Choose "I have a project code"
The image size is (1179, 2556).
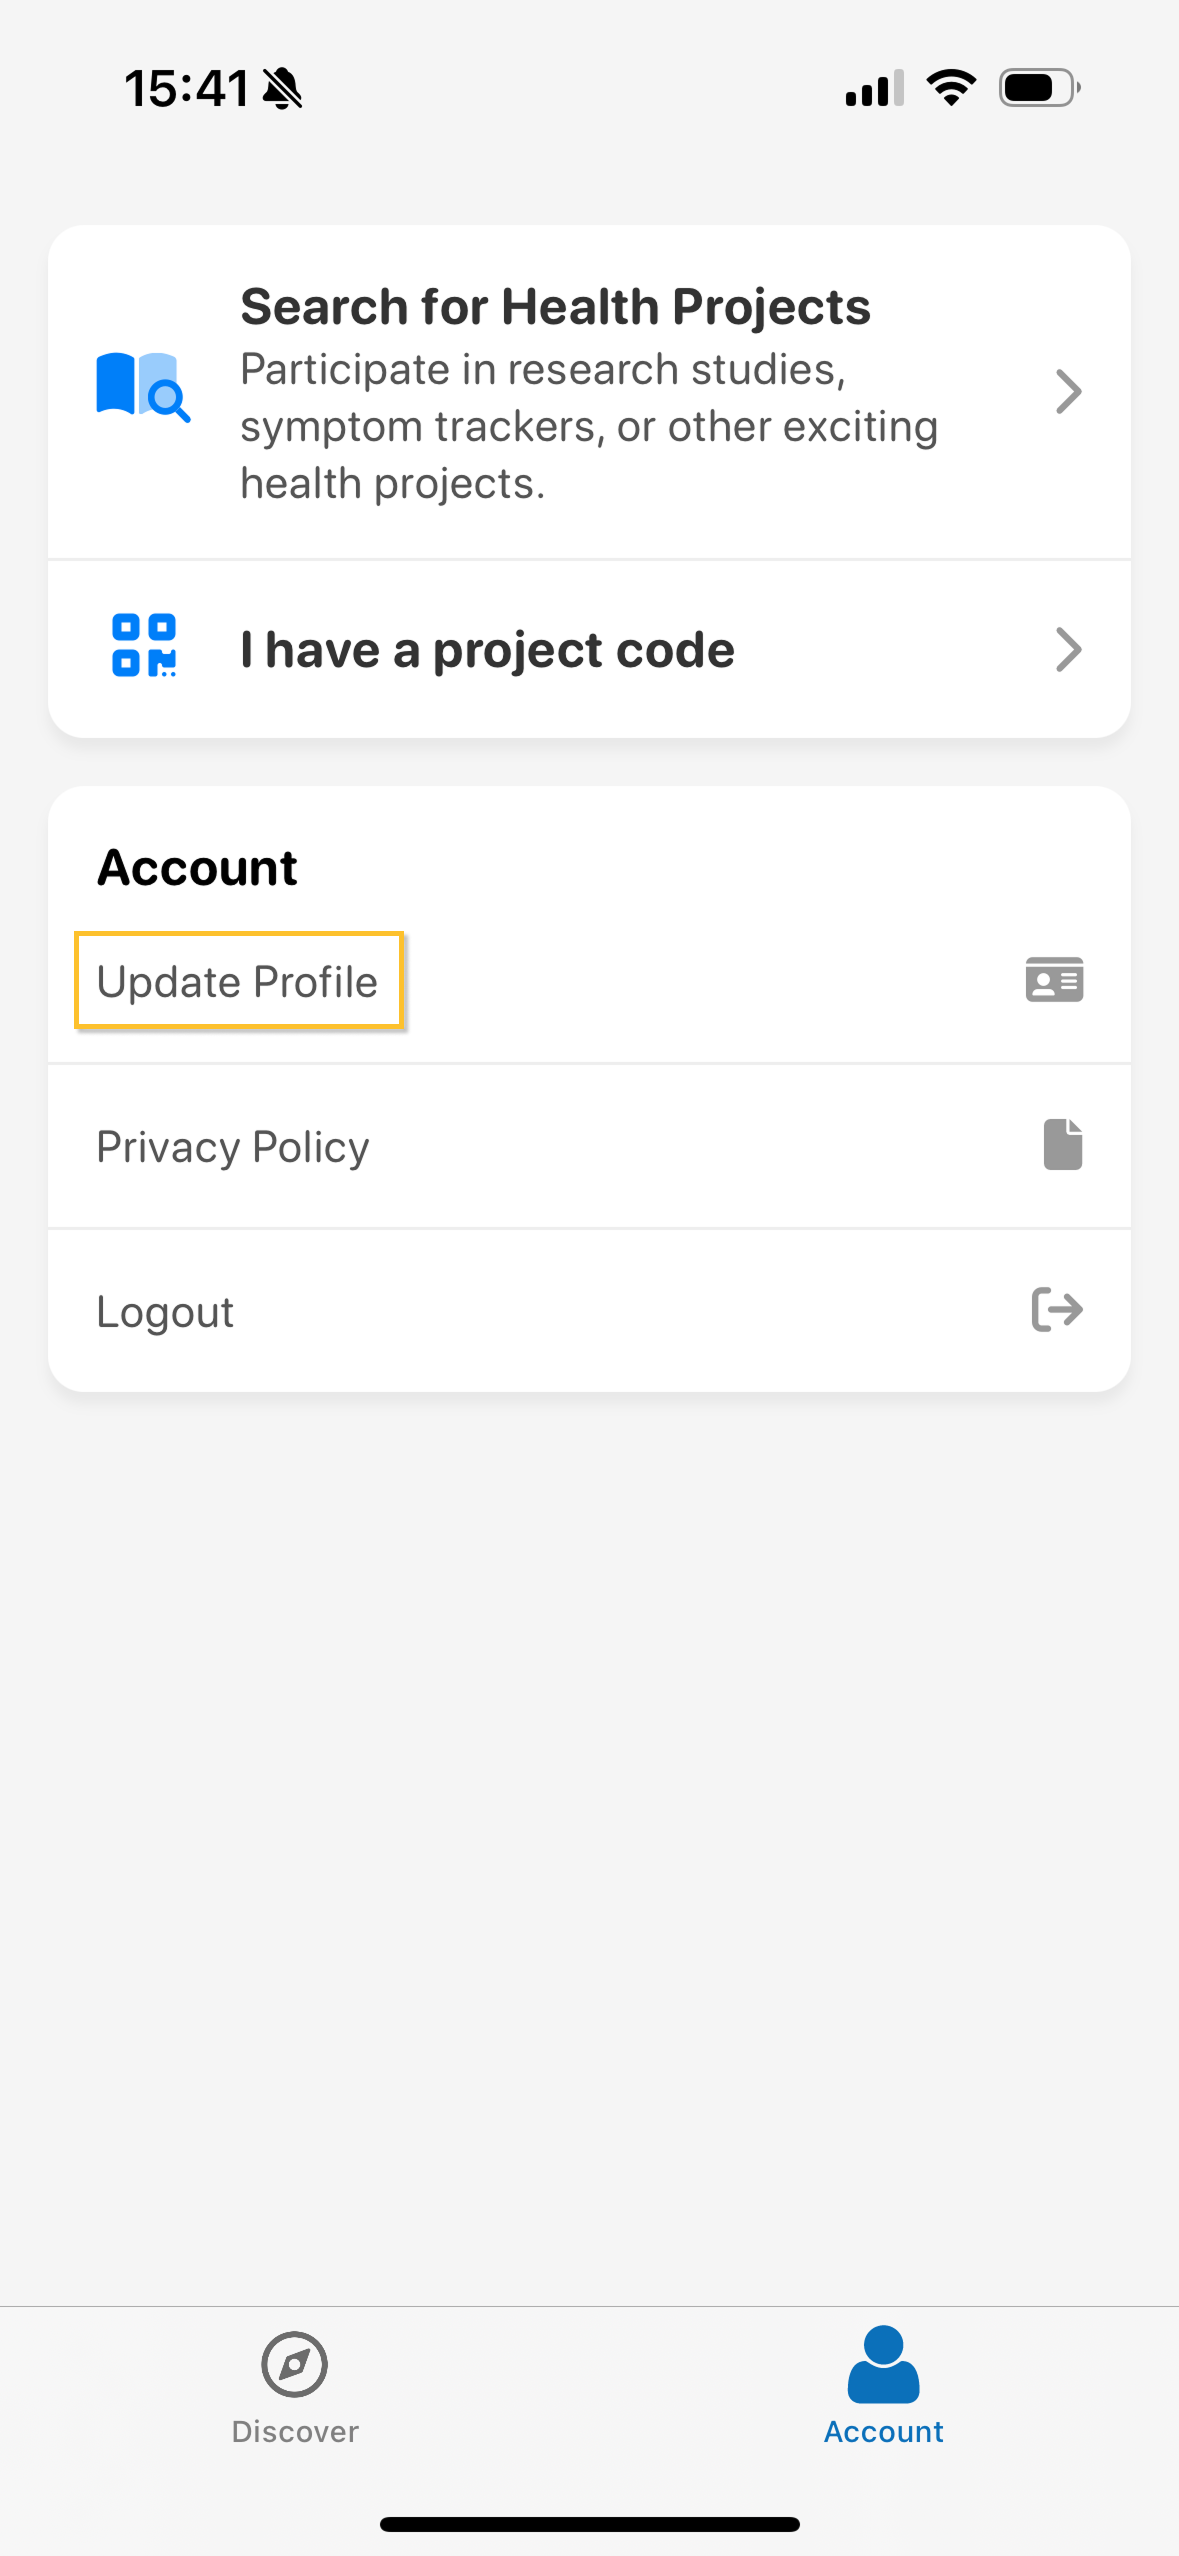488,650
